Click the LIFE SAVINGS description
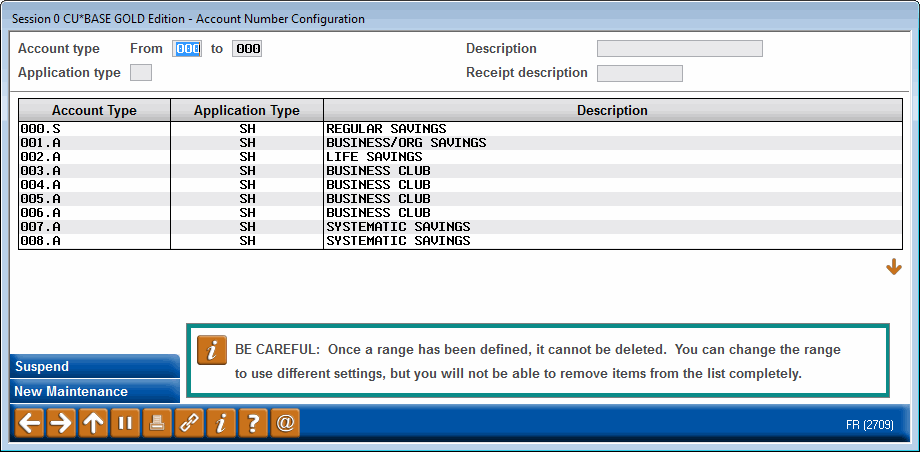This screenshot has height=452, width=920. point(374,157)
